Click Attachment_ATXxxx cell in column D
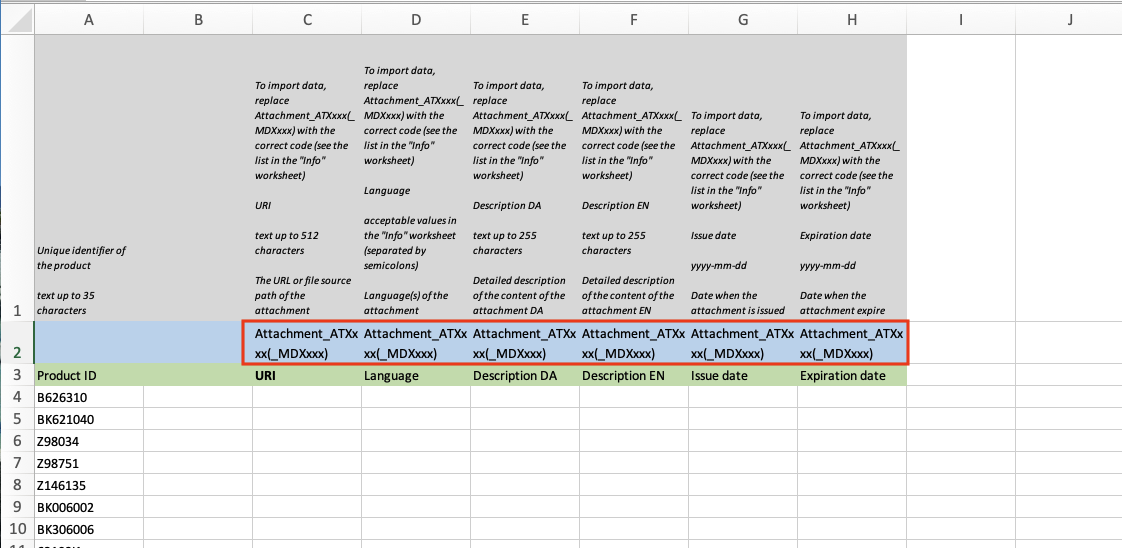The image size is (1122, 548). pyautogui.click(x=416, y=343)
